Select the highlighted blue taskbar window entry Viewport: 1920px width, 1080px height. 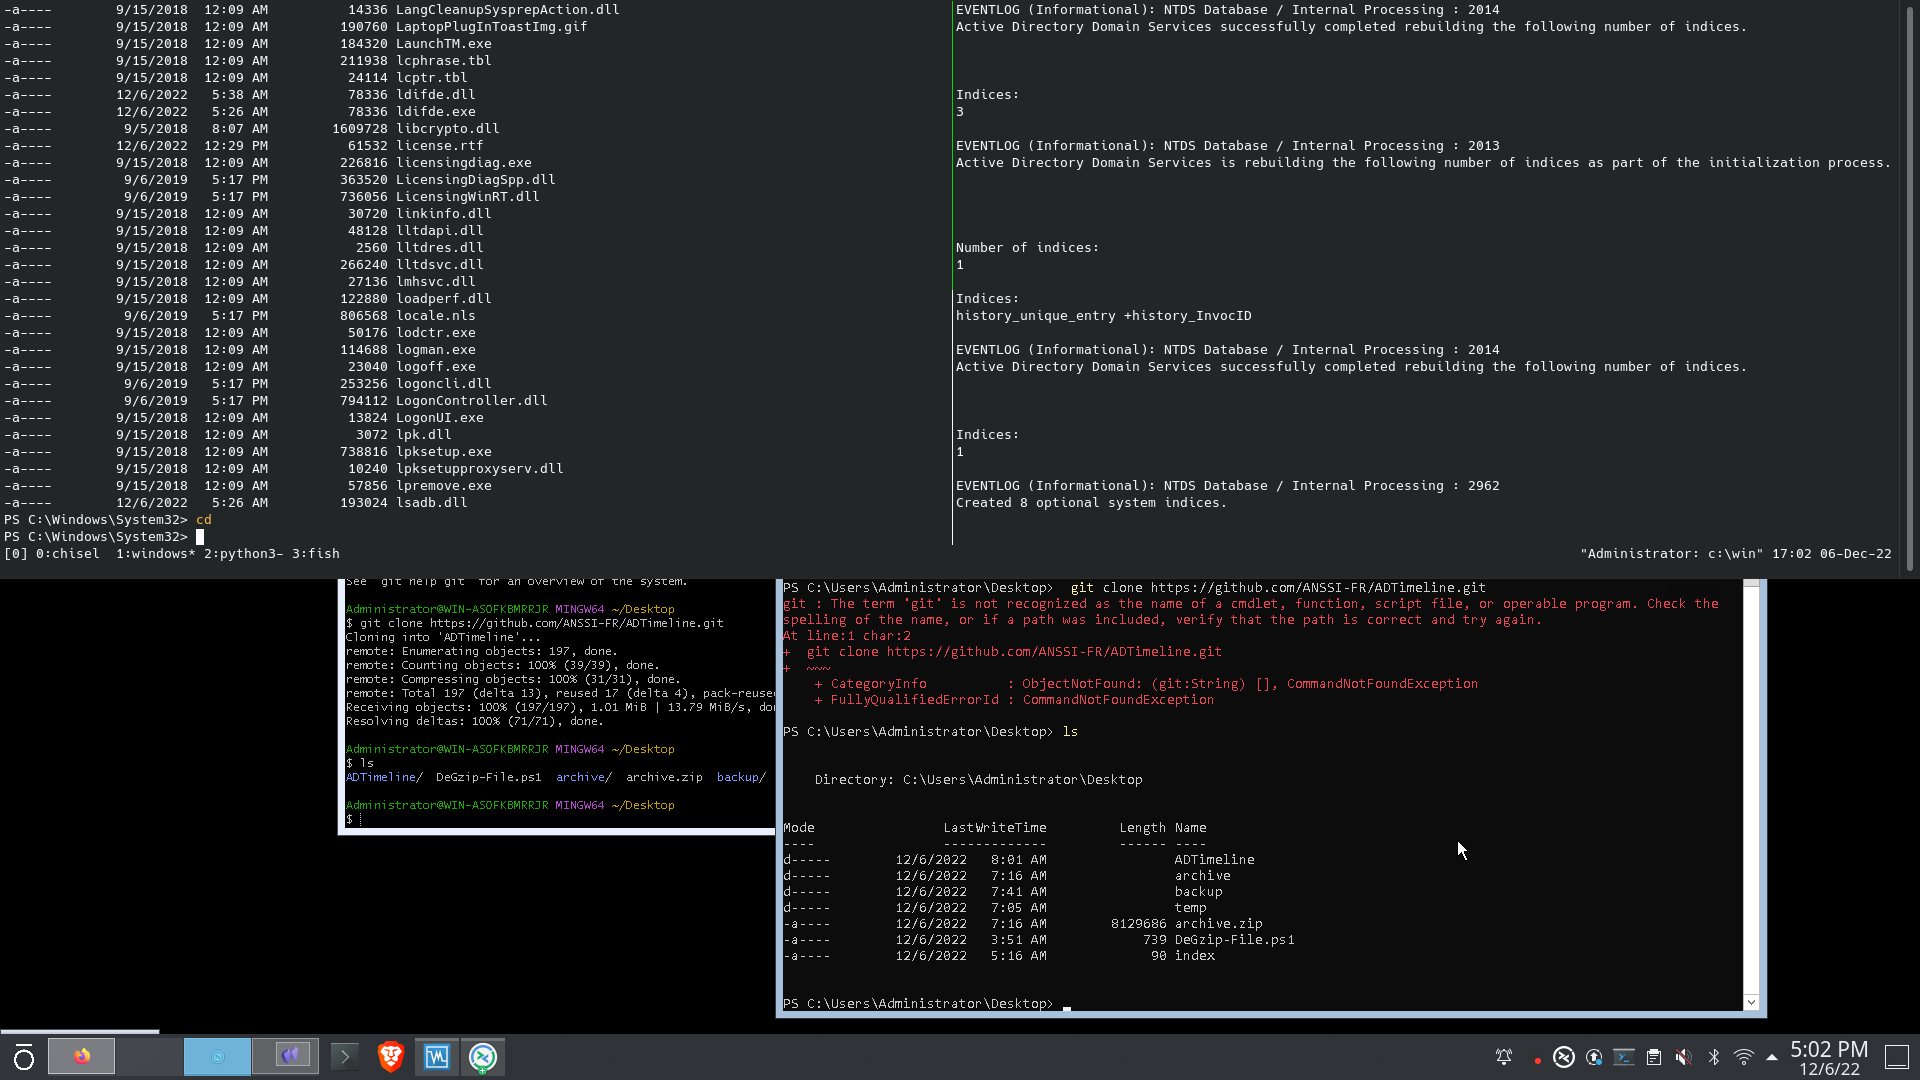click(x=217, y=1056)
